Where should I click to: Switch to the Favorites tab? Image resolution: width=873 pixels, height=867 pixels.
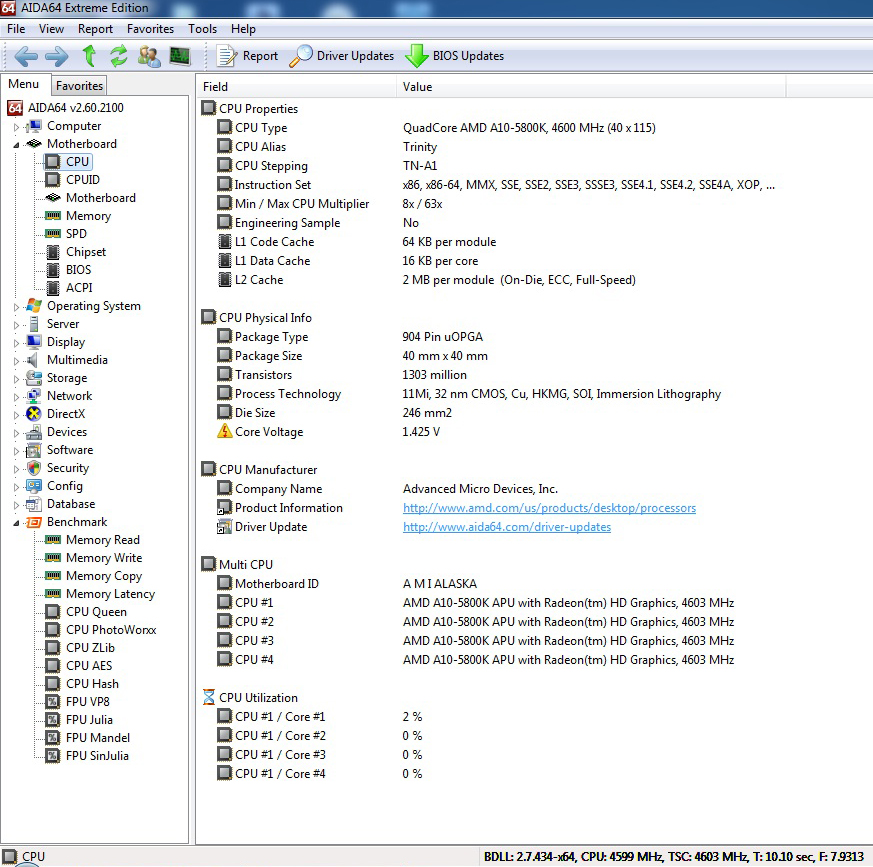point(79,86)
